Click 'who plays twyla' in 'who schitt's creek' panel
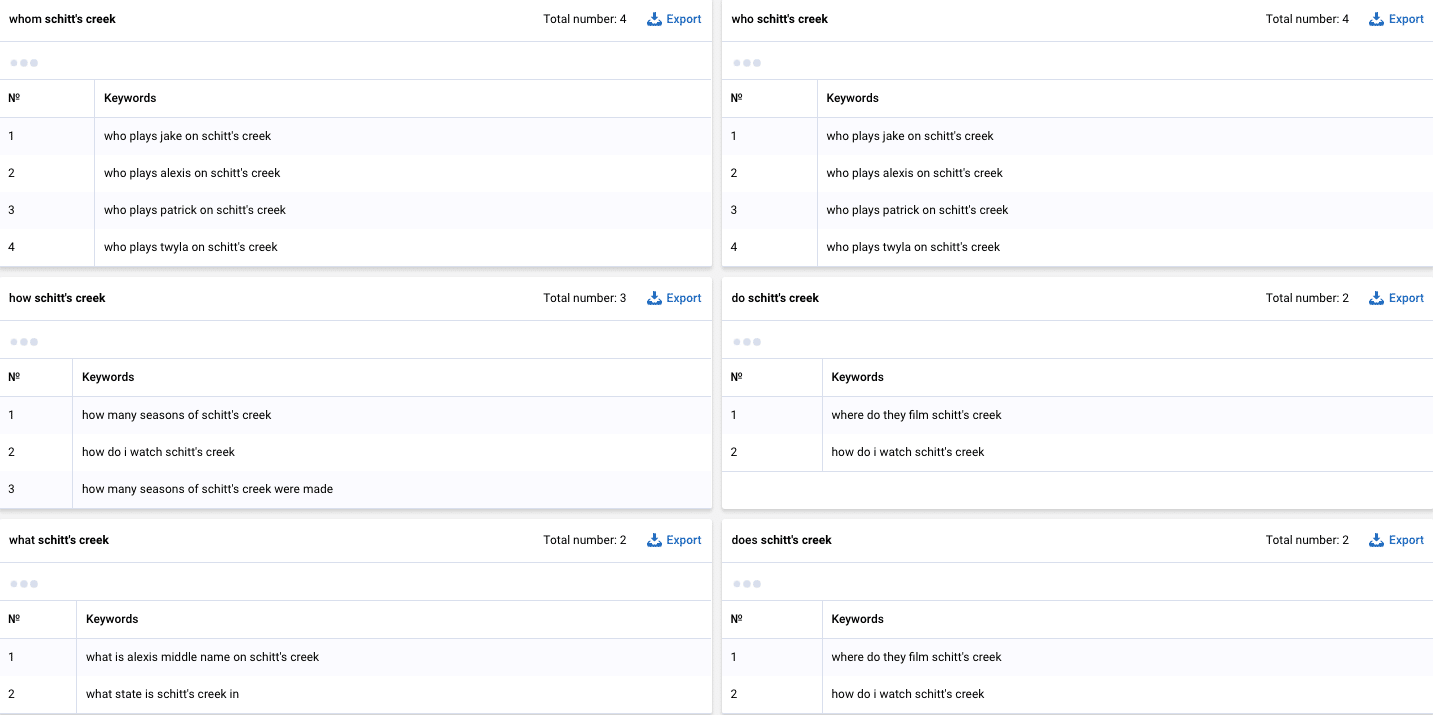 913,247
